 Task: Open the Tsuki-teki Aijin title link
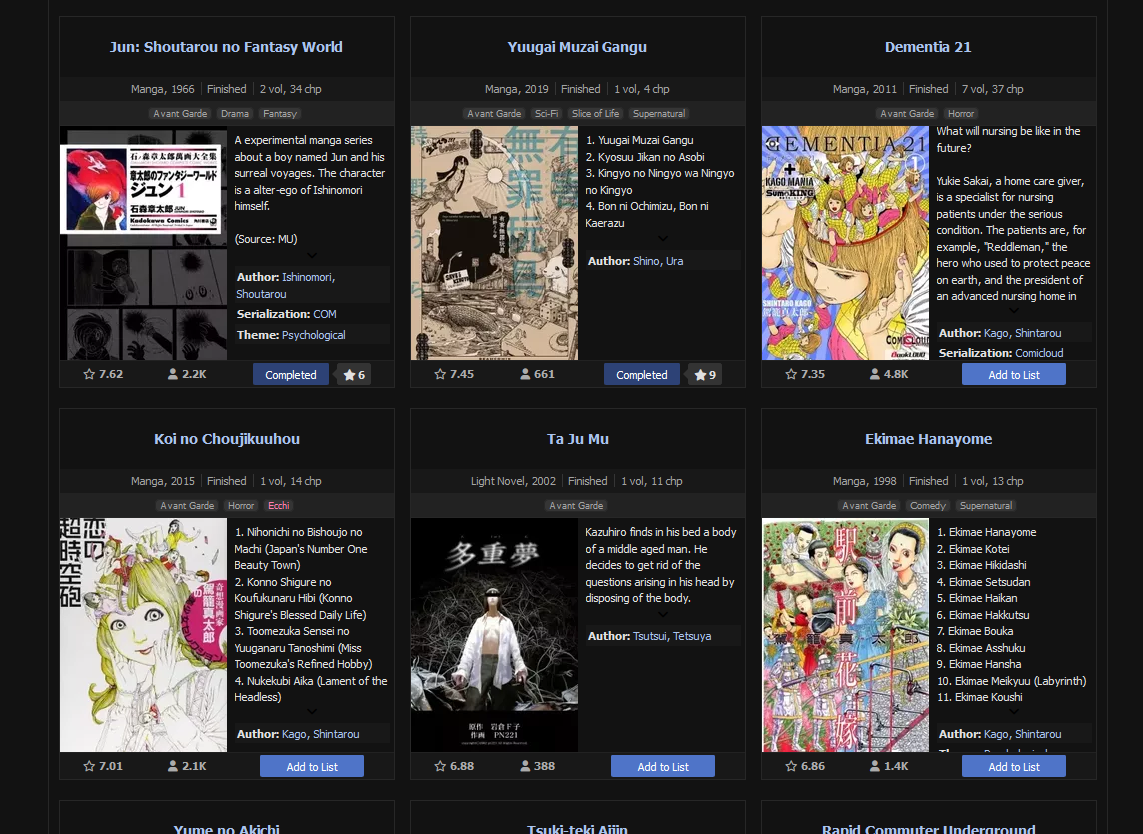[577, 828]
